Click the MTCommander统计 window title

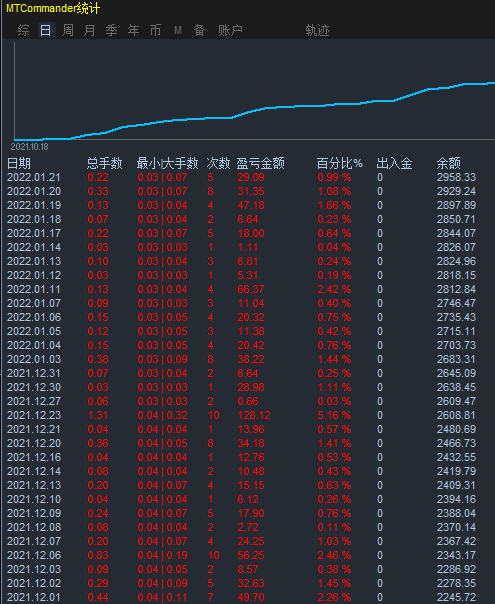pos(53,8)
